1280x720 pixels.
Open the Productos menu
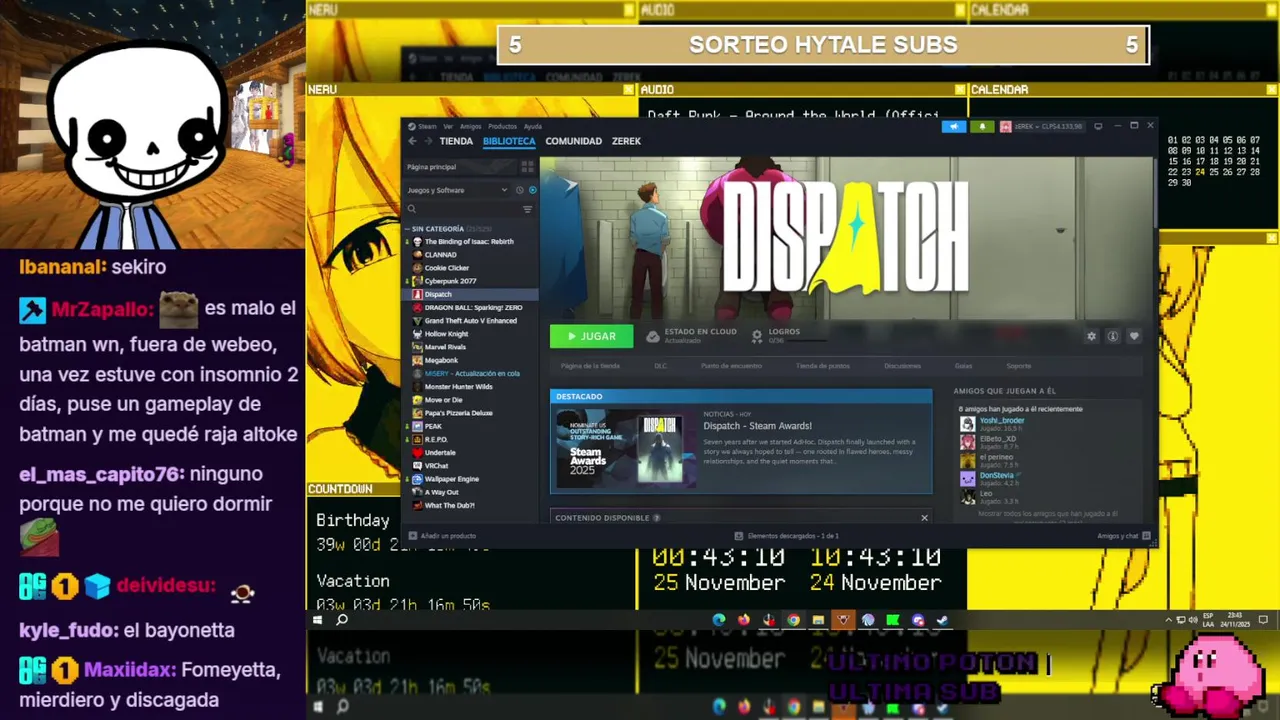tap(502, 126)
